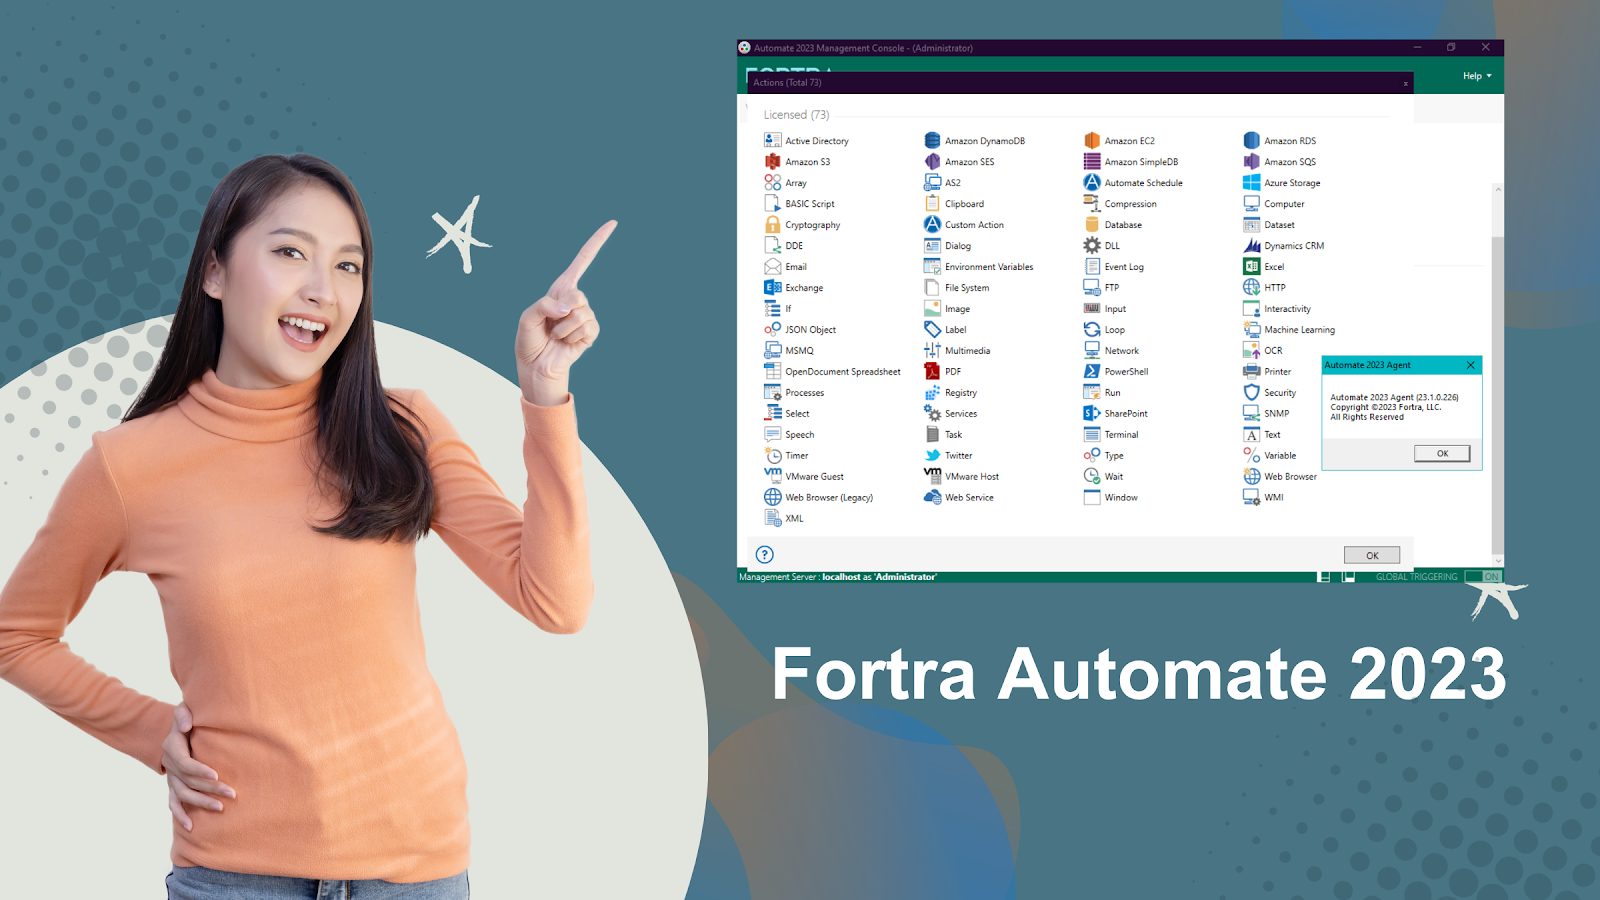Open the help question mark icon
This screenshot has width=1600, height=900.
pos(765,555)
